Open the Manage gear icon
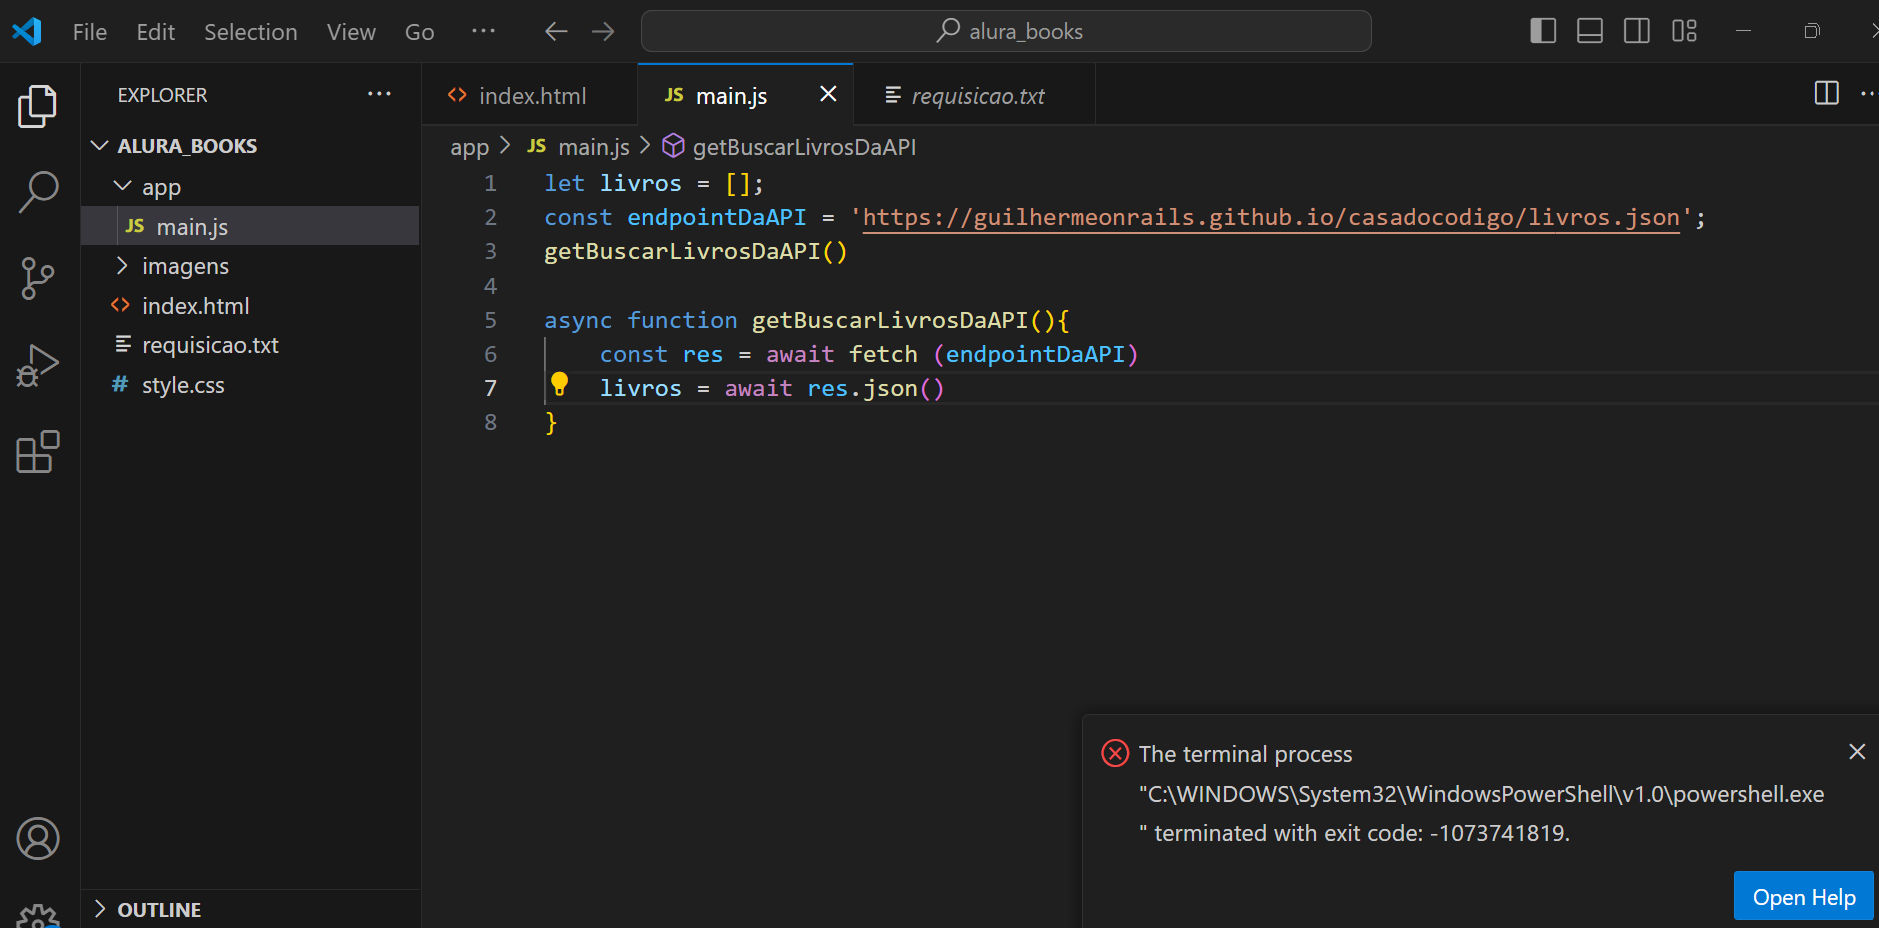 38,916
